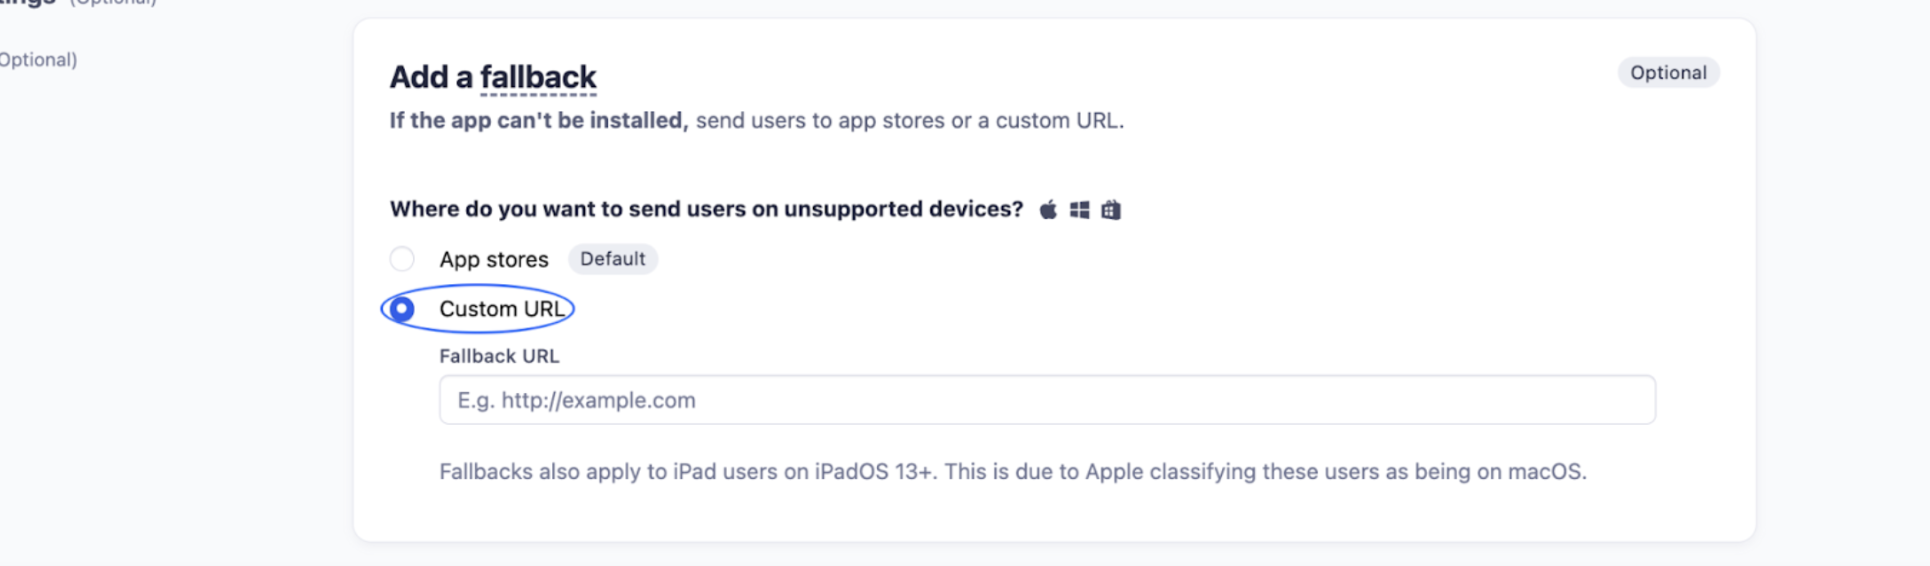The height and width of the screenshot is (566, 1930).
Task: Click the unsupported devices question text
Action: pos(706,209)
